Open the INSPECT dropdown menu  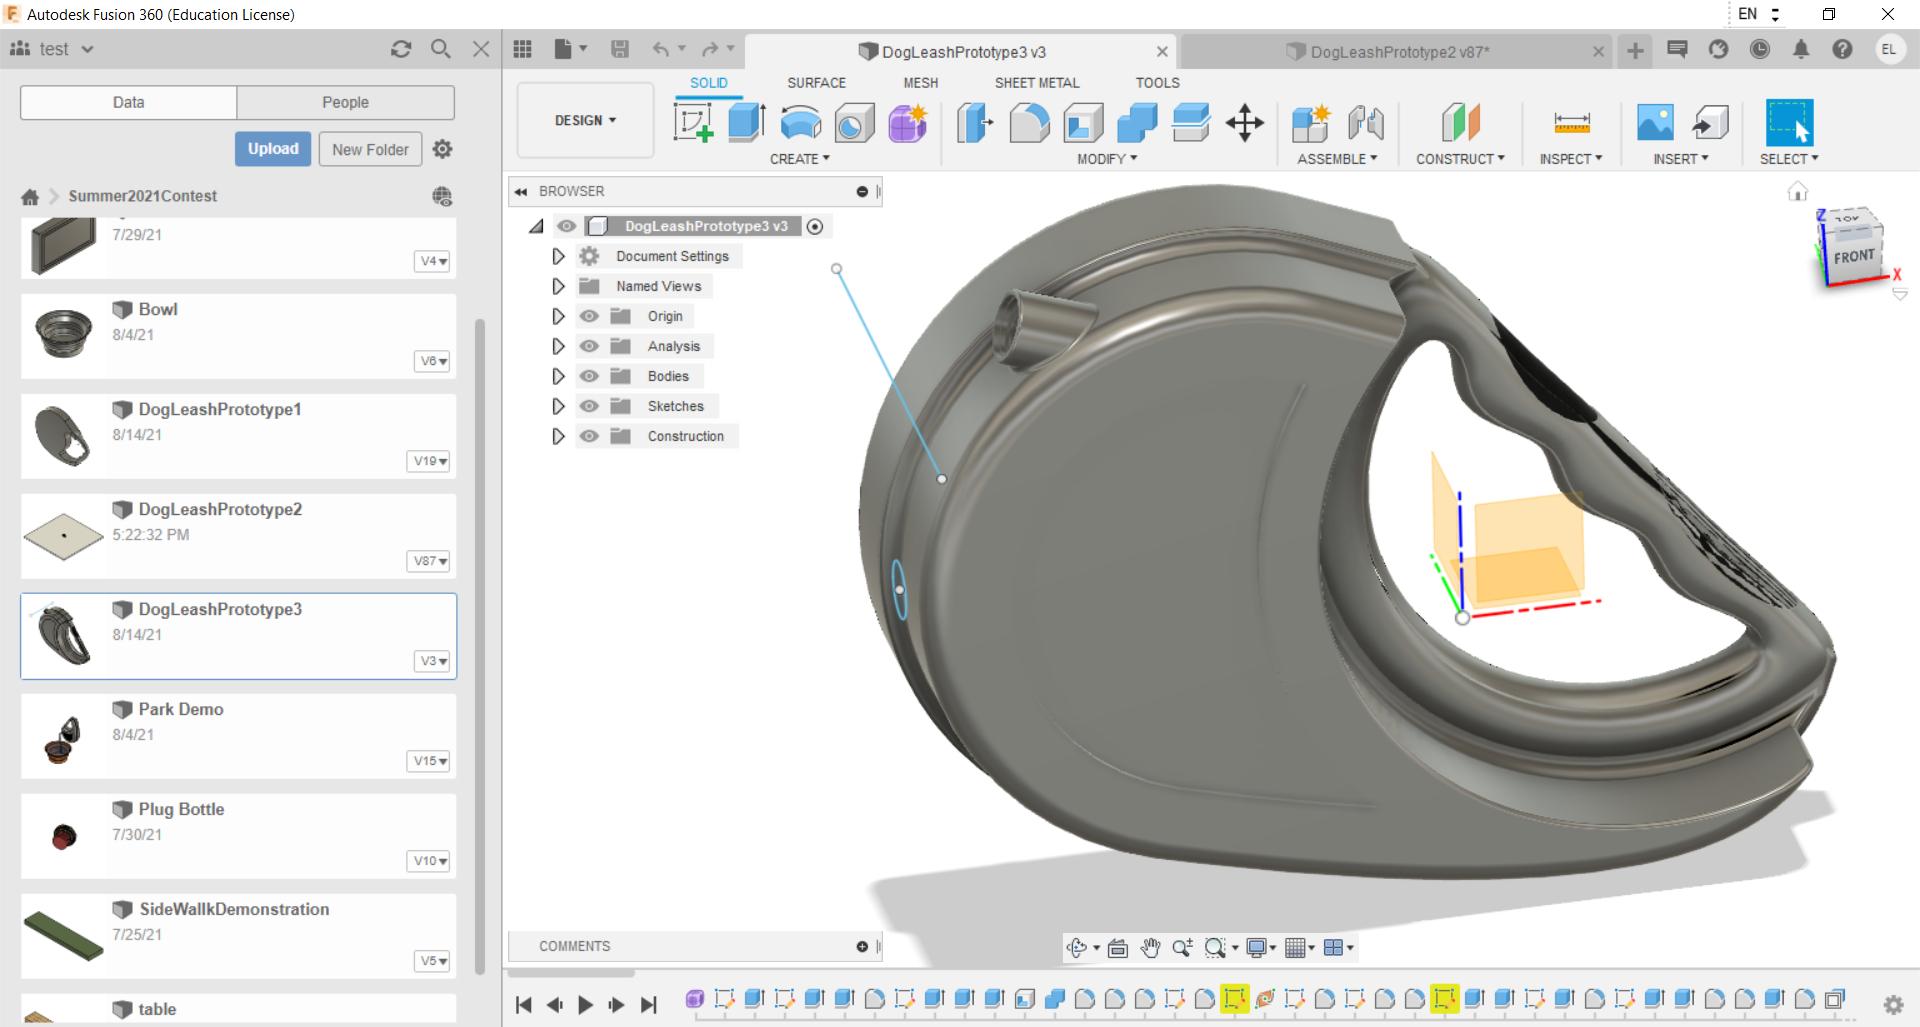(1571, 159)
